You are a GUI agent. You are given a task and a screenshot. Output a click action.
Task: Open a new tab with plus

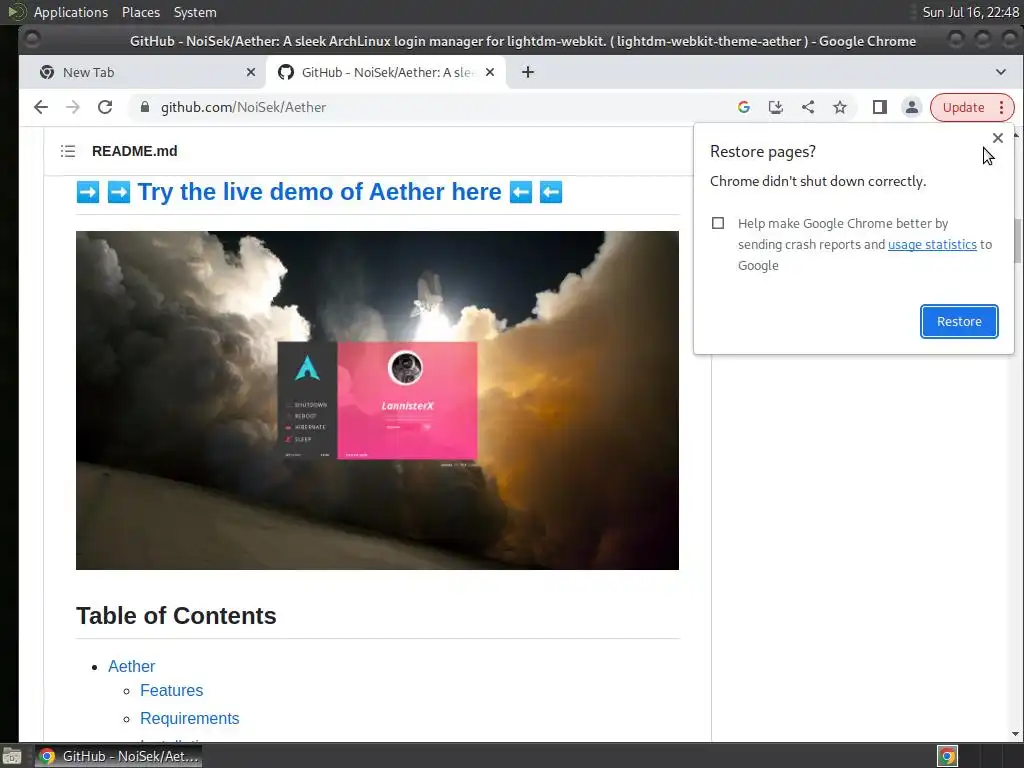pos(528,72)
